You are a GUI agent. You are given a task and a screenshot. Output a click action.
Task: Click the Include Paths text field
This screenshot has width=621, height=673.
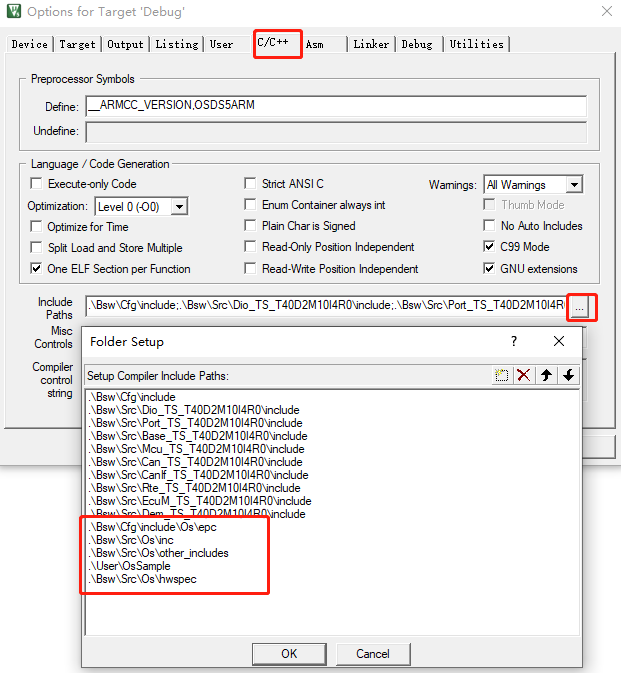[x=326, y=305]
